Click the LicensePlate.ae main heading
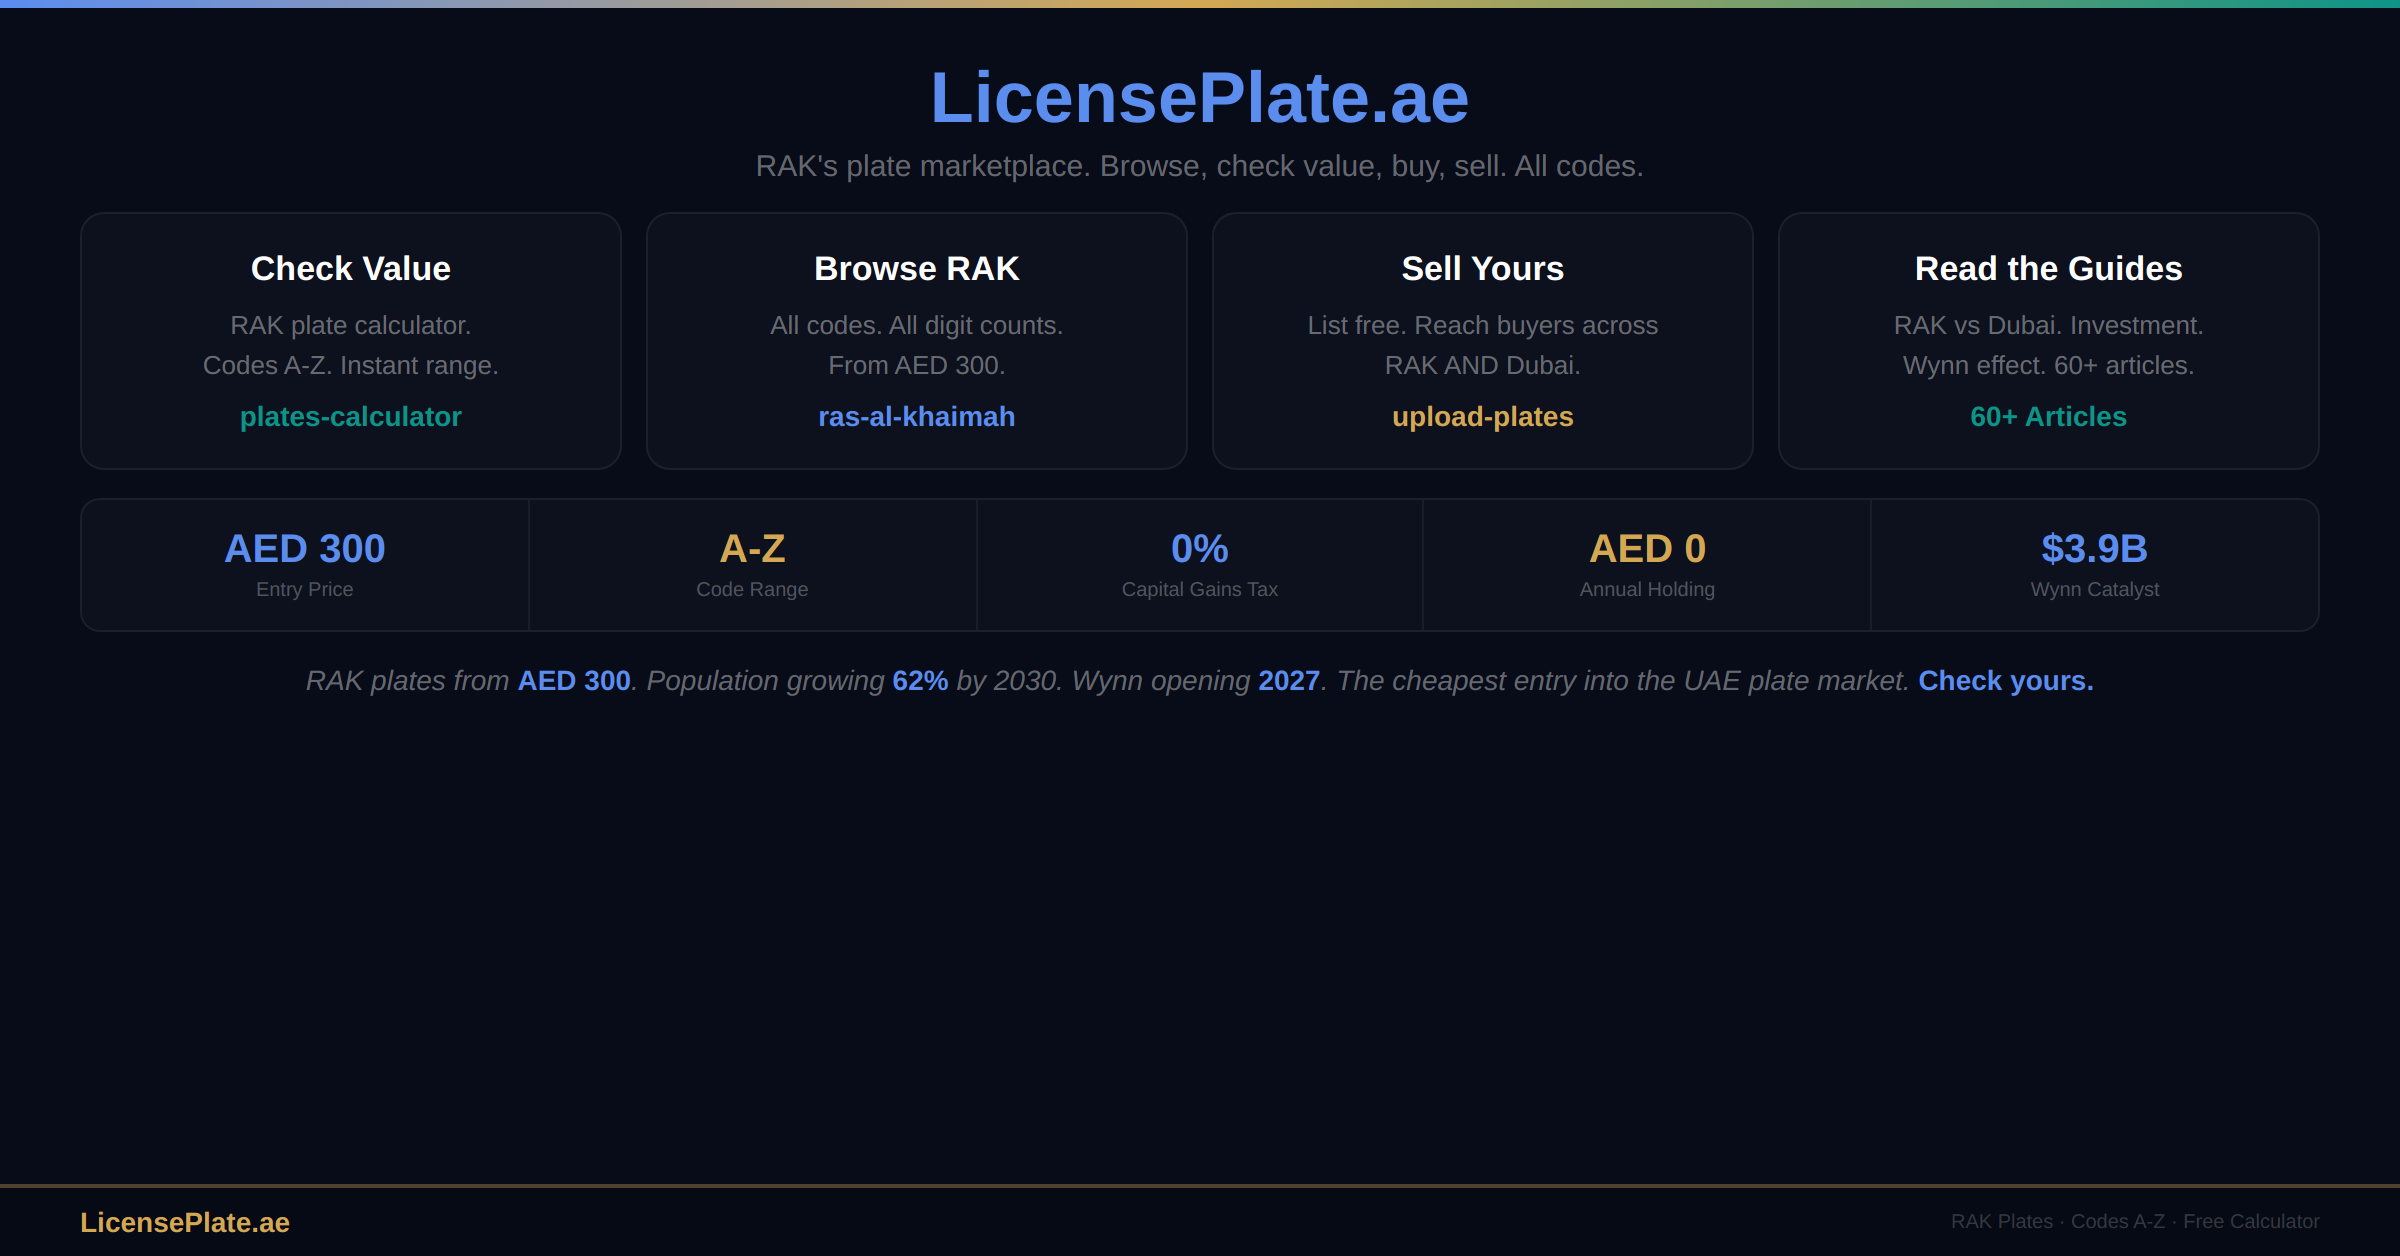Image resolution: width=2400 pixels, height=1256 pixels. coord(1199,98)
